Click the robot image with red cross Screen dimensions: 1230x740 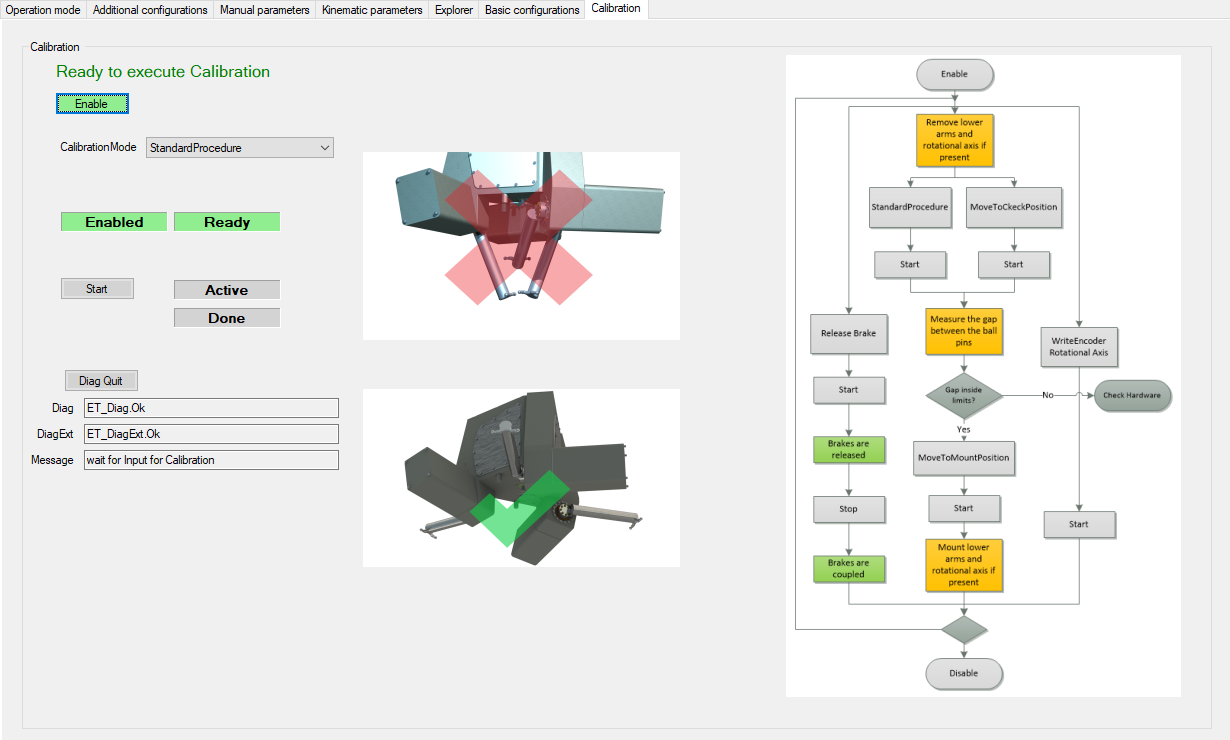521,246
